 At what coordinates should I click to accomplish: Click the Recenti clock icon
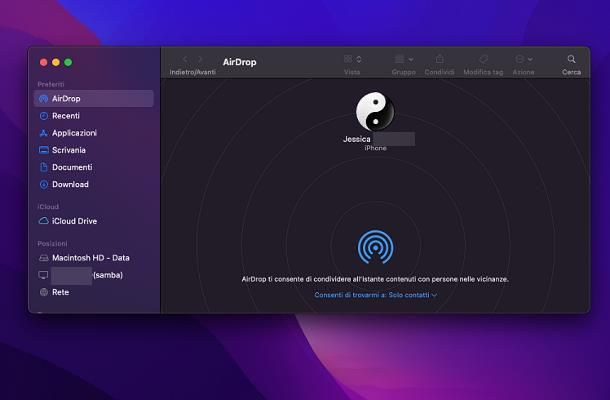tap(44, 116)
